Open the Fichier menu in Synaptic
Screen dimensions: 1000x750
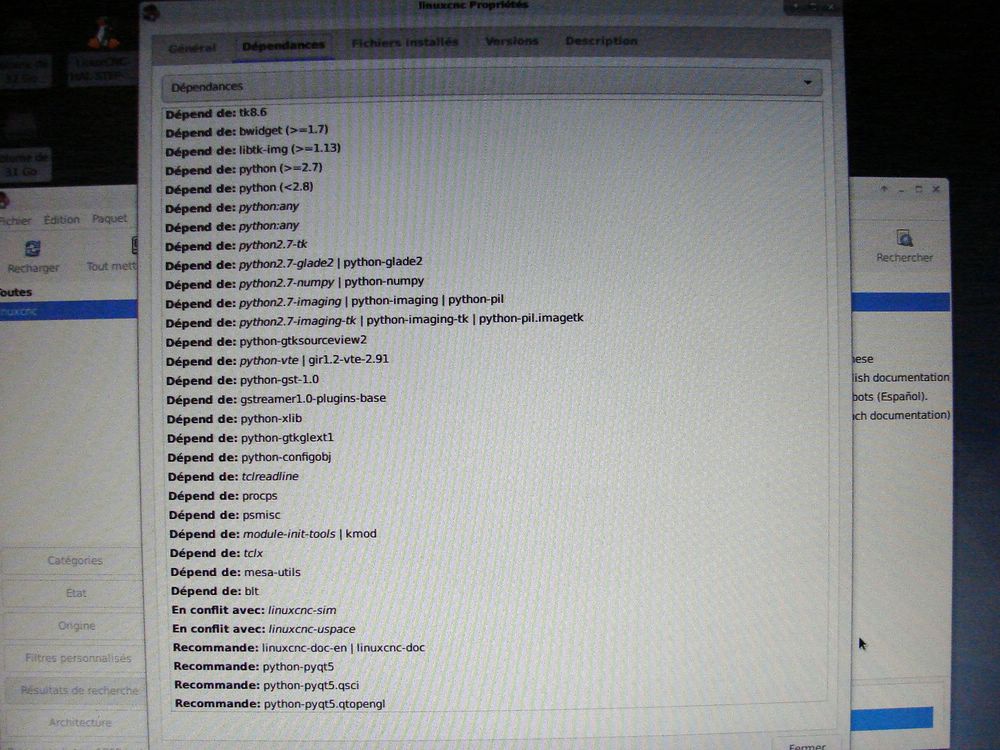click(x=15, y=221)
